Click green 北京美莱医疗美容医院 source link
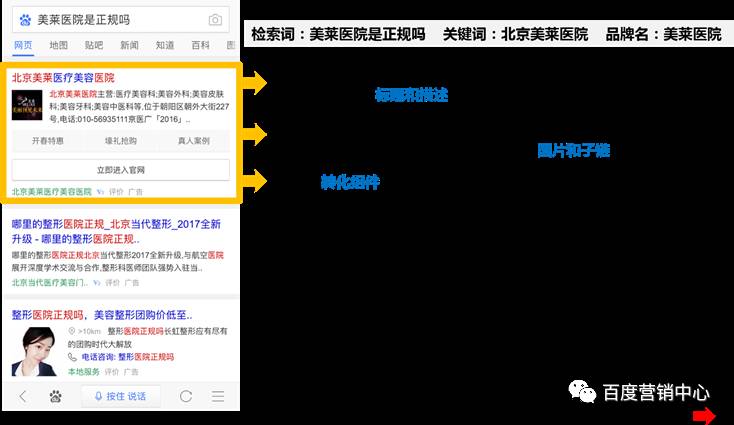The height and width of the screenshot is (425, 734). 51,192
